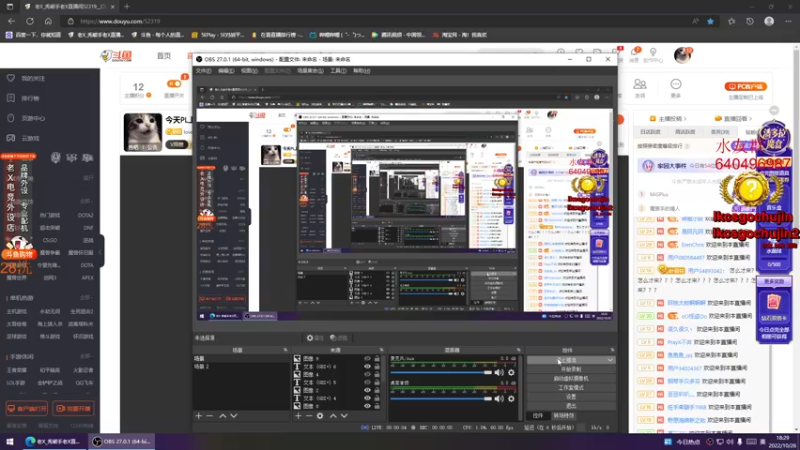
Task: Open the 我的关注 heart icon in Douyu sidebar
Action: [x=11, y=78]
